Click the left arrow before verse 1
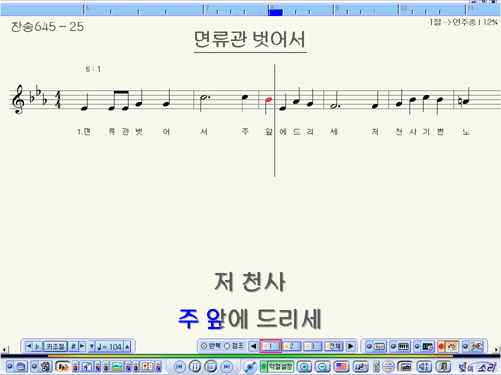This screenshot has width=501, height=375. pos(253,346)
